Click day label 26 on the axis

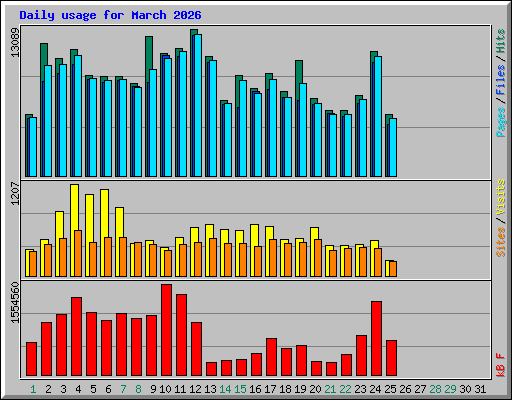tap(405, 389)
